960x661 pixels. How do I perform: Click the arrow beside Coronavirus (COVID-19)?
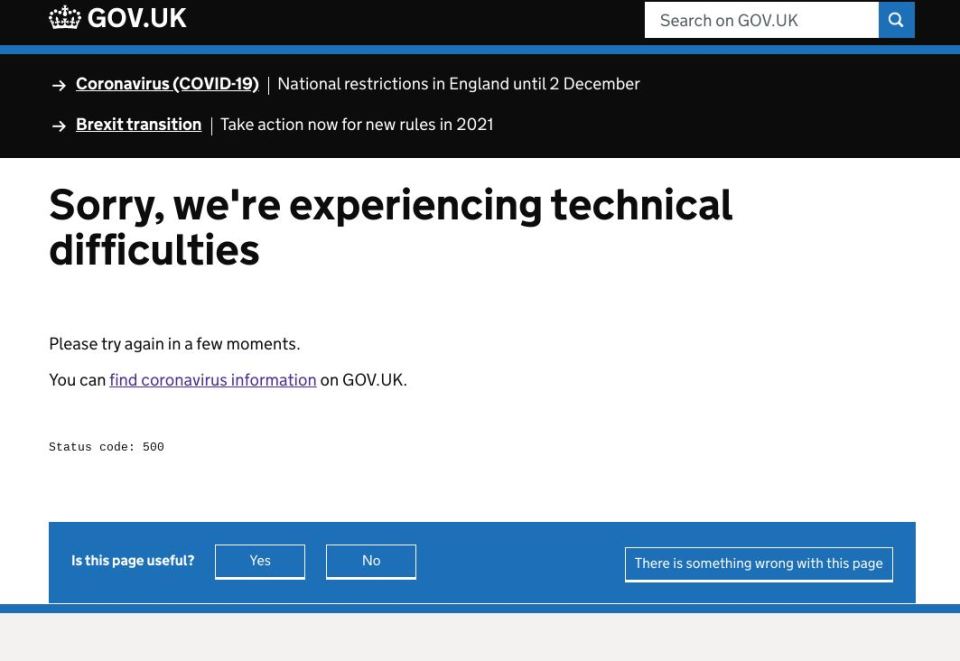pos(59,85)
